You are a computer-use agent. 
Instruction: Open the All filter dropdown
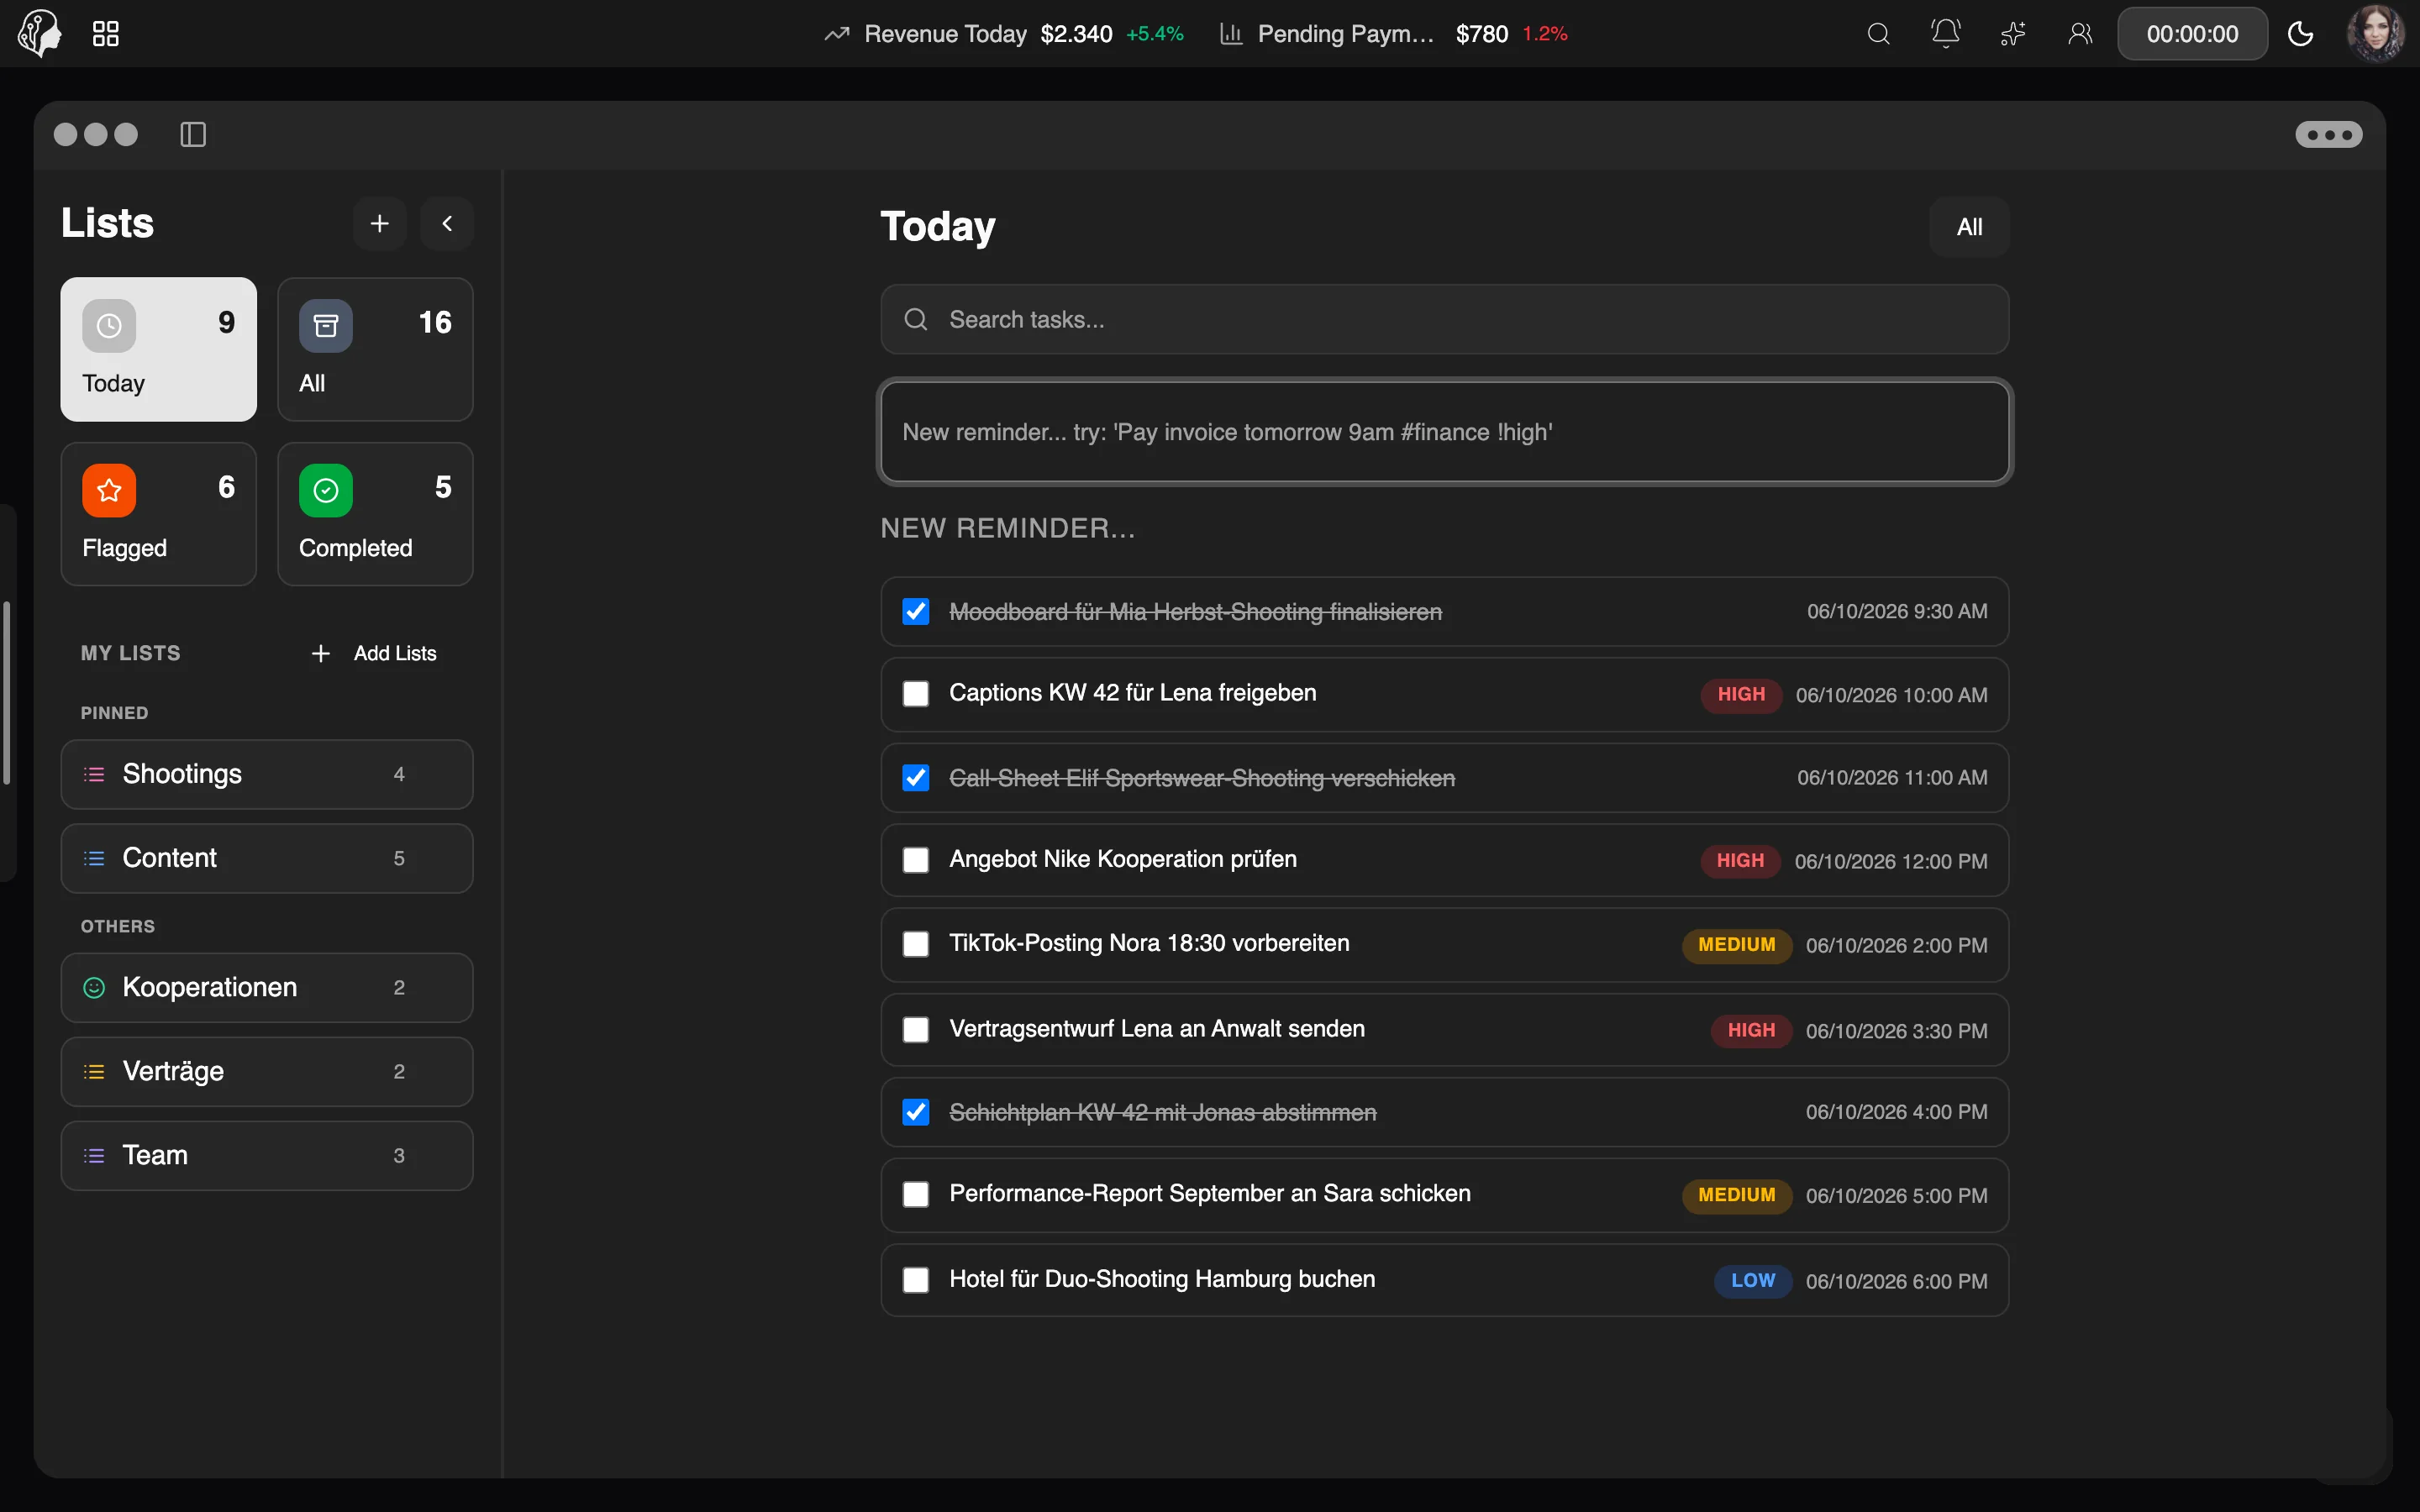pyautogui.click(x=1969, y=227)
